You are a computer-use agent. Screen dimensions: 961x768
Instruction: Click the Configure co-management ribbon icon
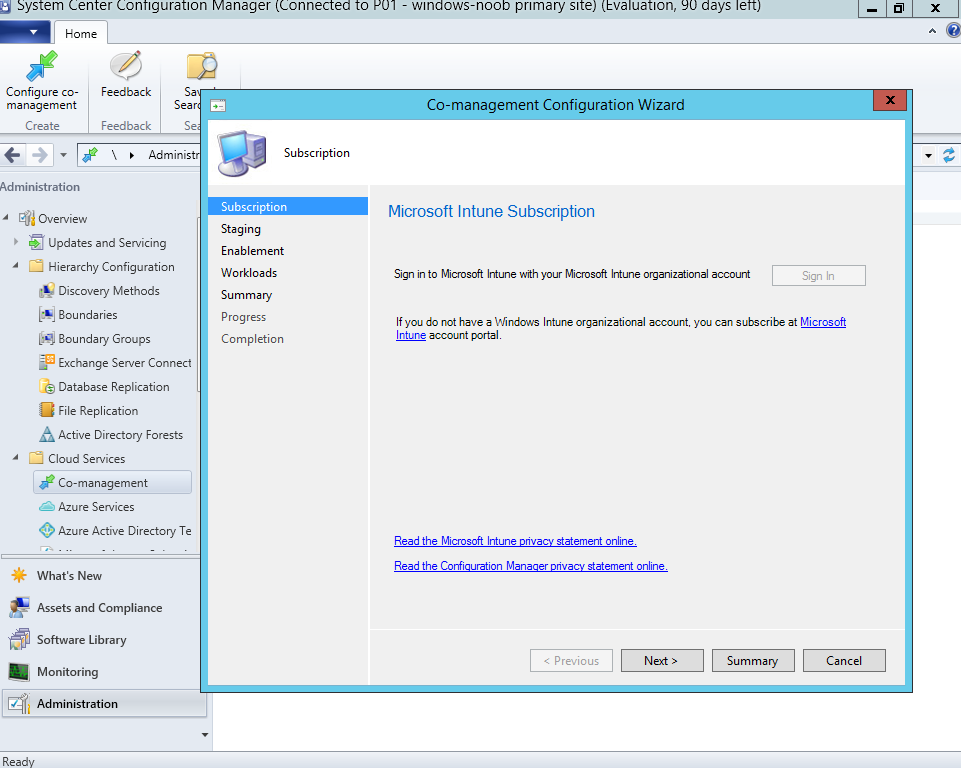[42, 66]
